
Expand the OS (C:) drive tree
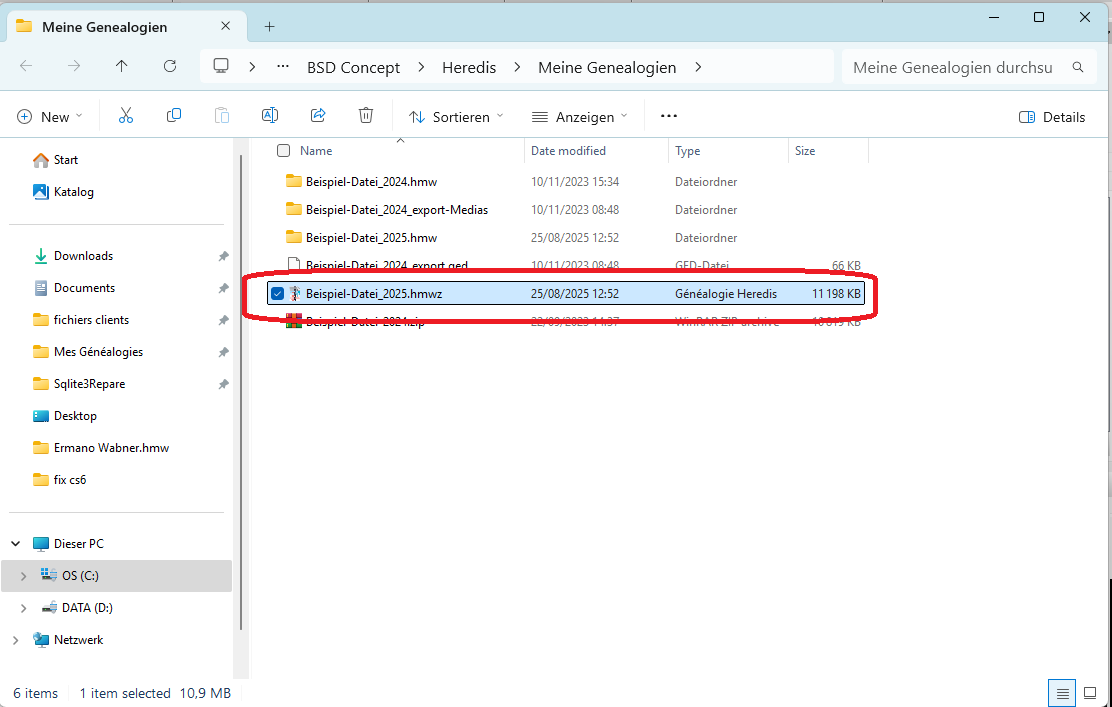(24, 576)
